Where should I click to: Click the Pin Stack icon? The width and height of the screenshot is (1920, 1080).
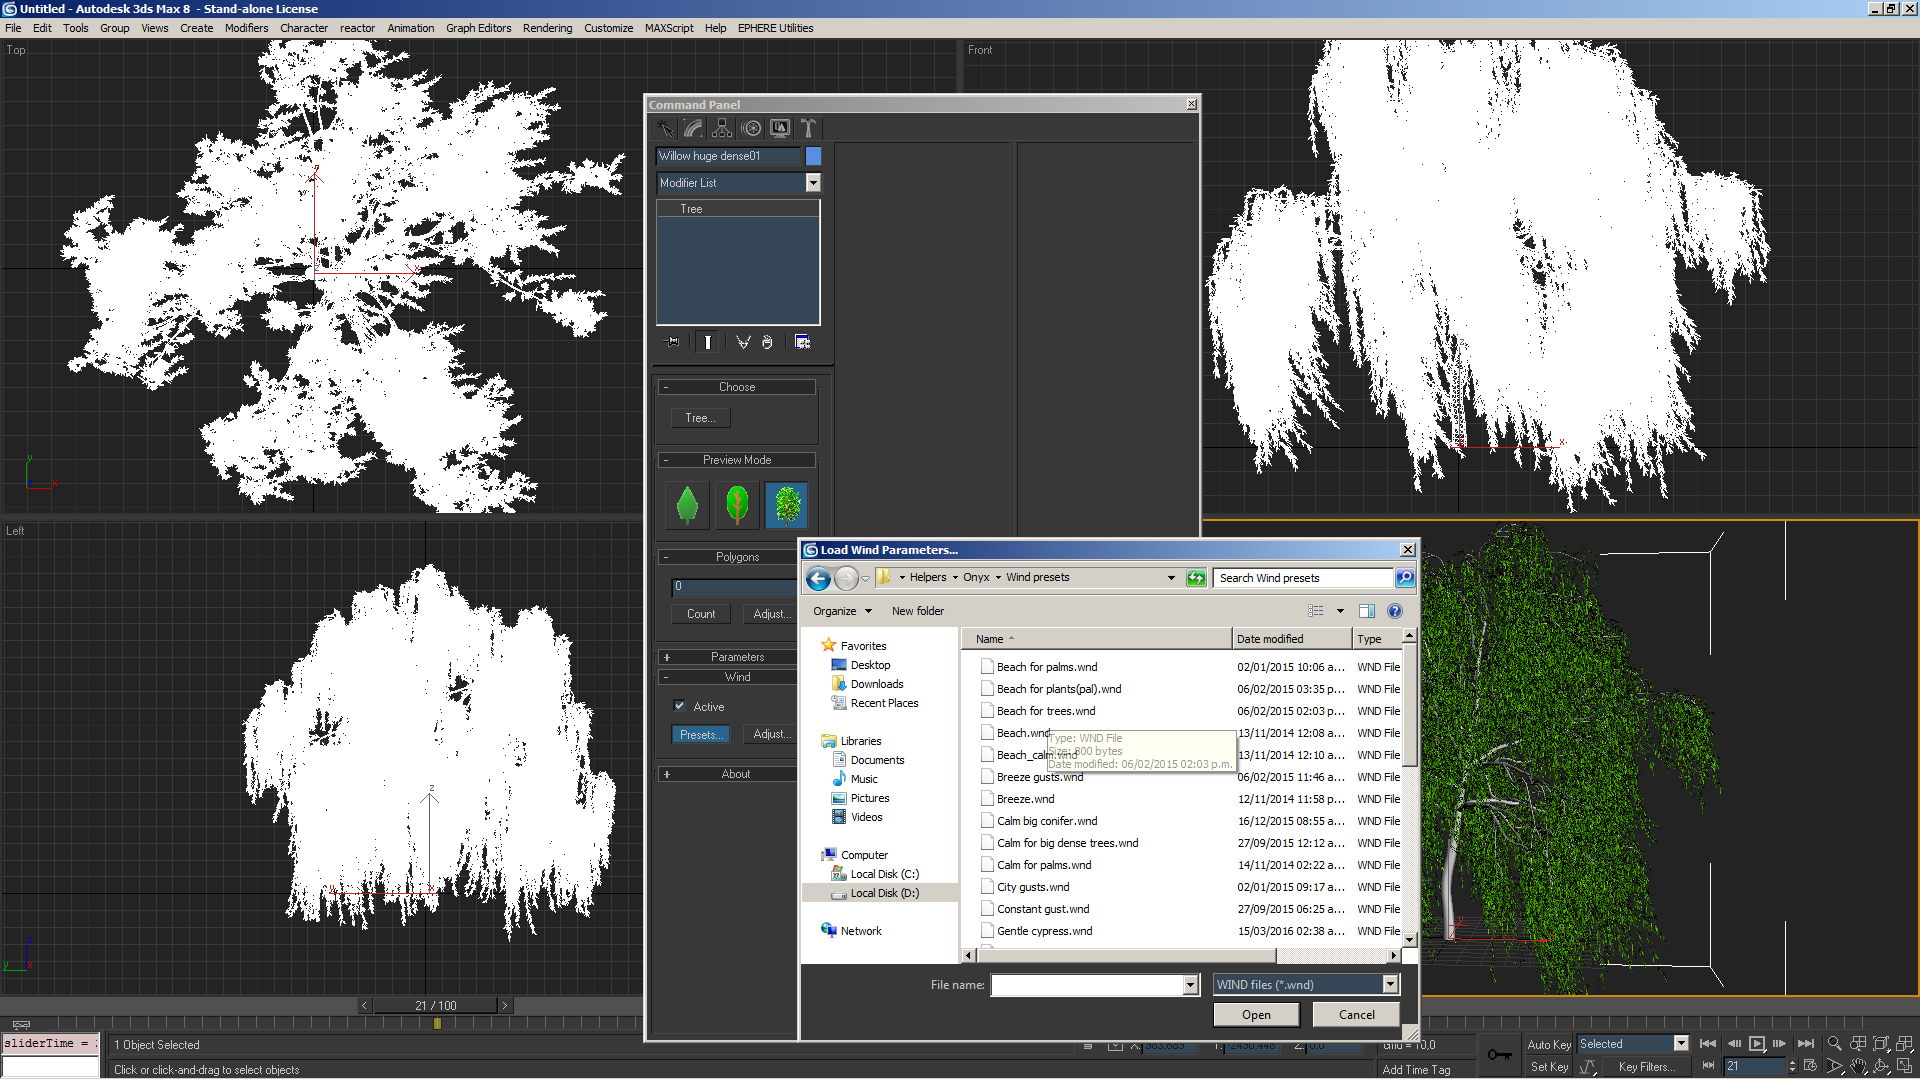673,342
